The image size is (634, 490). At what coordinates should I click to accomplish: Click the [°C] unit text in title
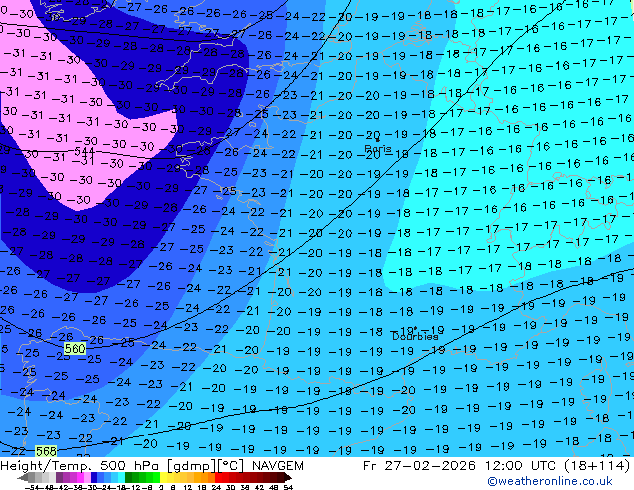tap(231, 466)
